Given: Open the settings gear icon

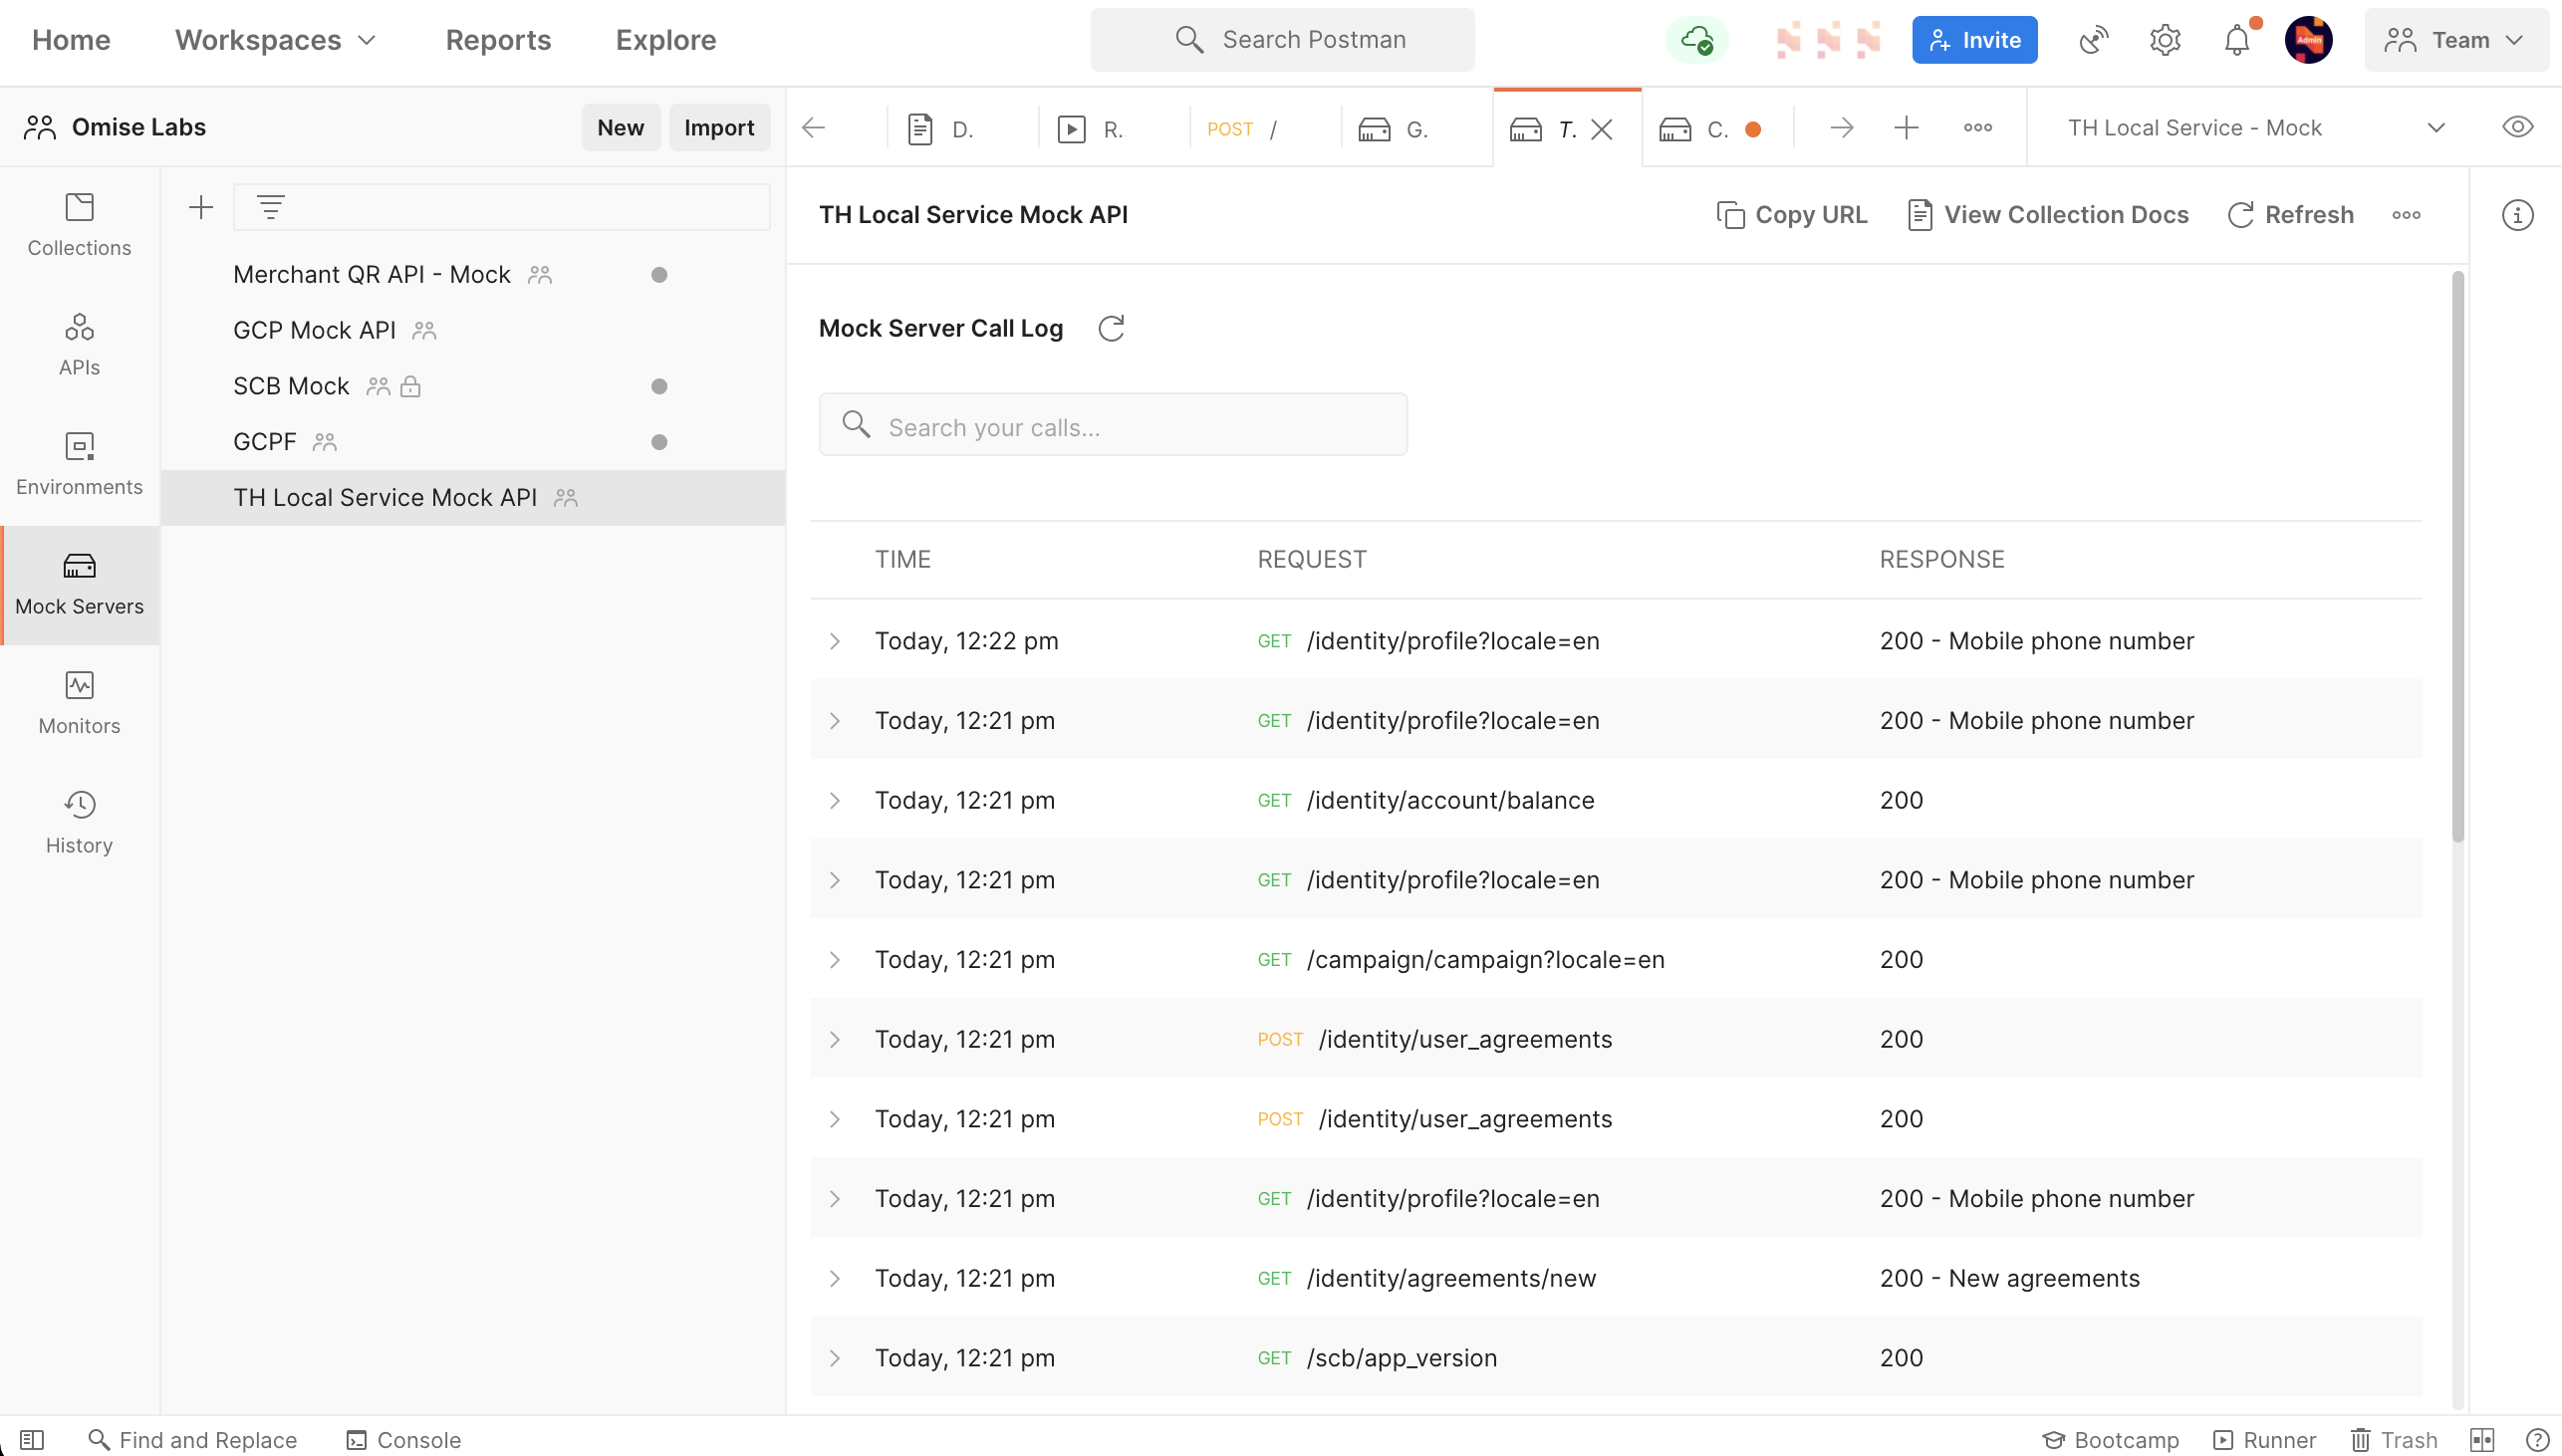Looking at the screenshot, I should pyautogui.click(x=2164, y=41).
